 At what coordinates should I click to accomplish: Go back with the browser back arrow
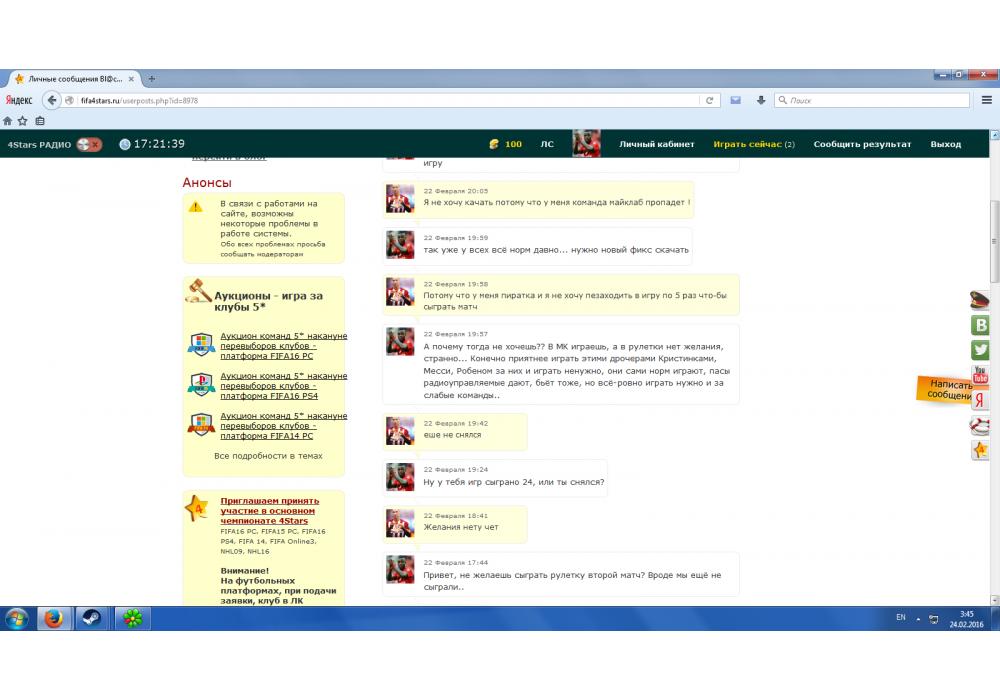52,100
